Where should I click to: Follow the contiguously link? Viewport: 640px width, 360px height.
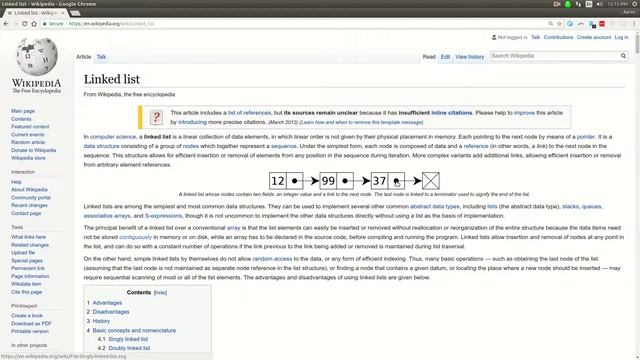click(x=136, y=237)
